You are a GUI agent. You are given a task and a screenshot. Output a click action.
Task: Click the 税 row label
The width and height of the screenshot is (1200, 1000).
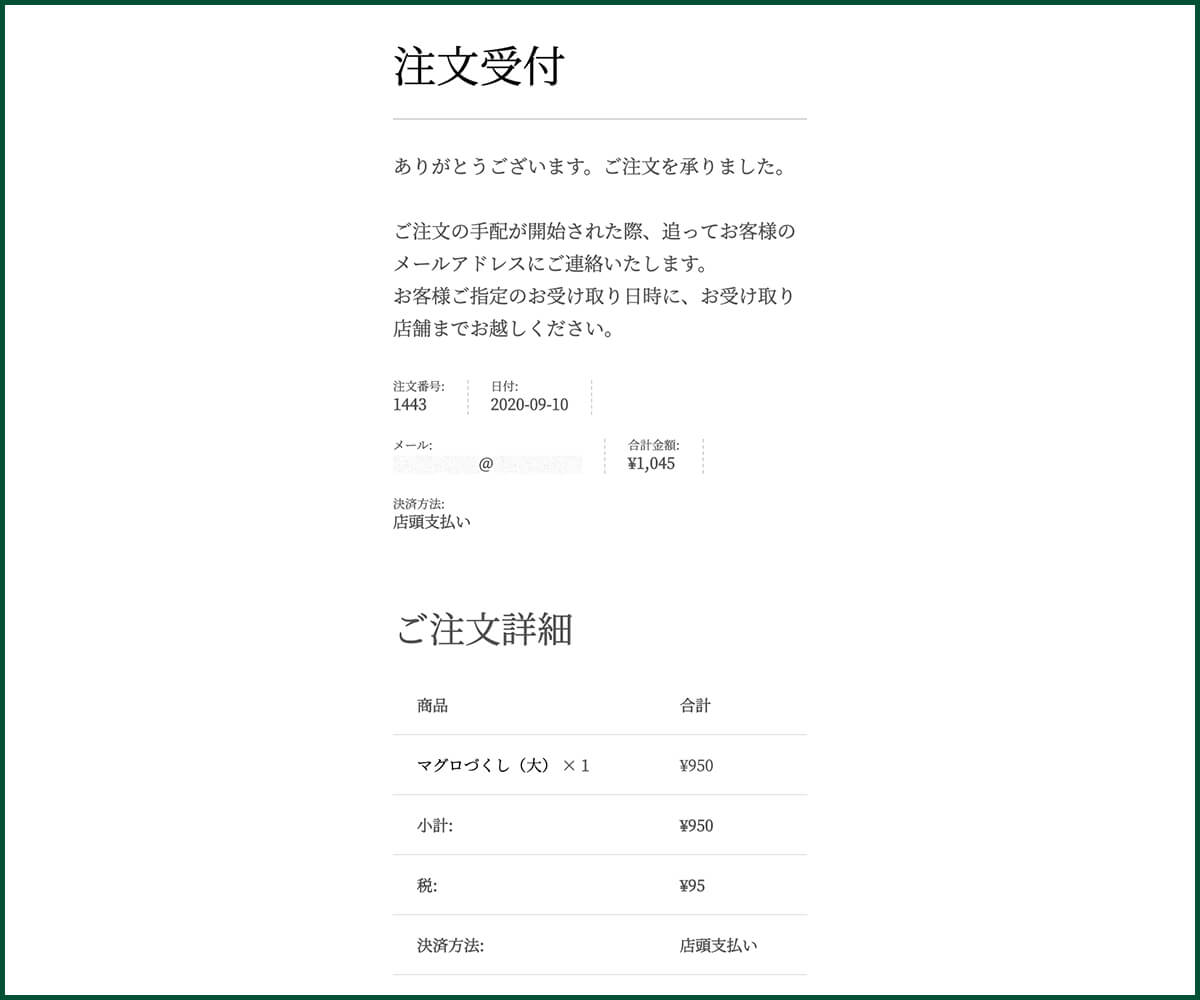(427, 886)
